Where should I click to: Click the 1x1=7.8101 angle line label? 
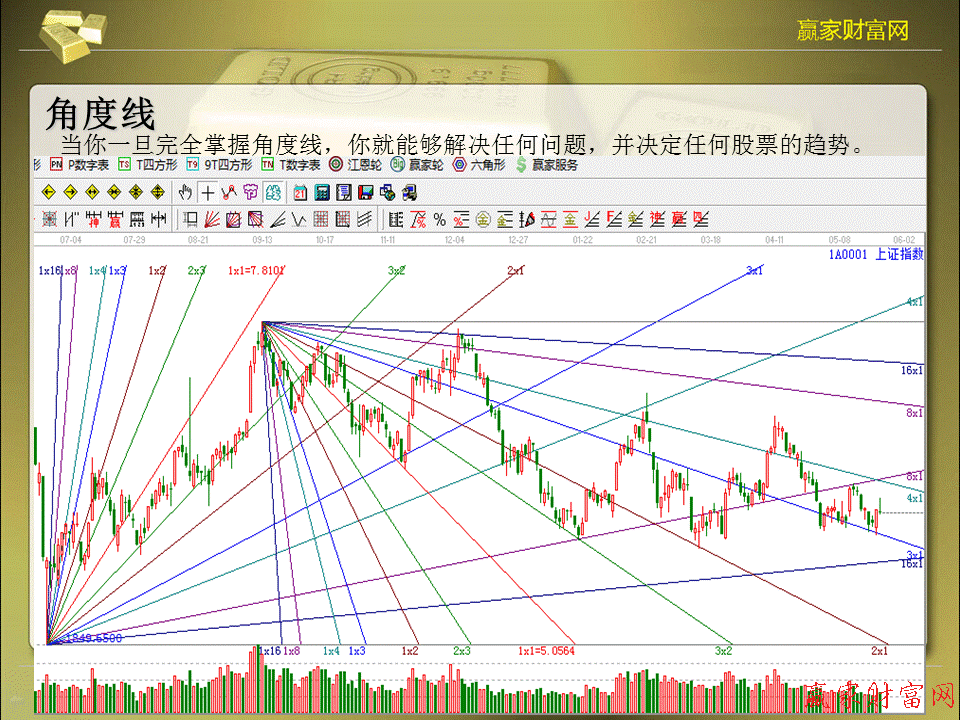(x=256, y=270)
